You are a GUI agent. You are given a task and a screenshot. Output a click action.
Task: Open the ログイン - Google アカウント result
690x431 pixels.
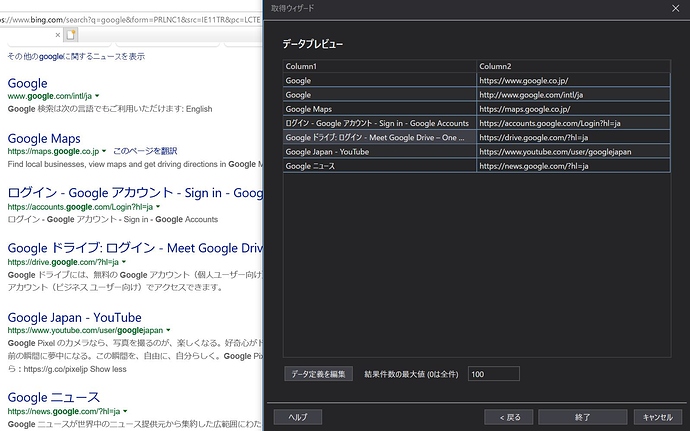click(135, 193)
